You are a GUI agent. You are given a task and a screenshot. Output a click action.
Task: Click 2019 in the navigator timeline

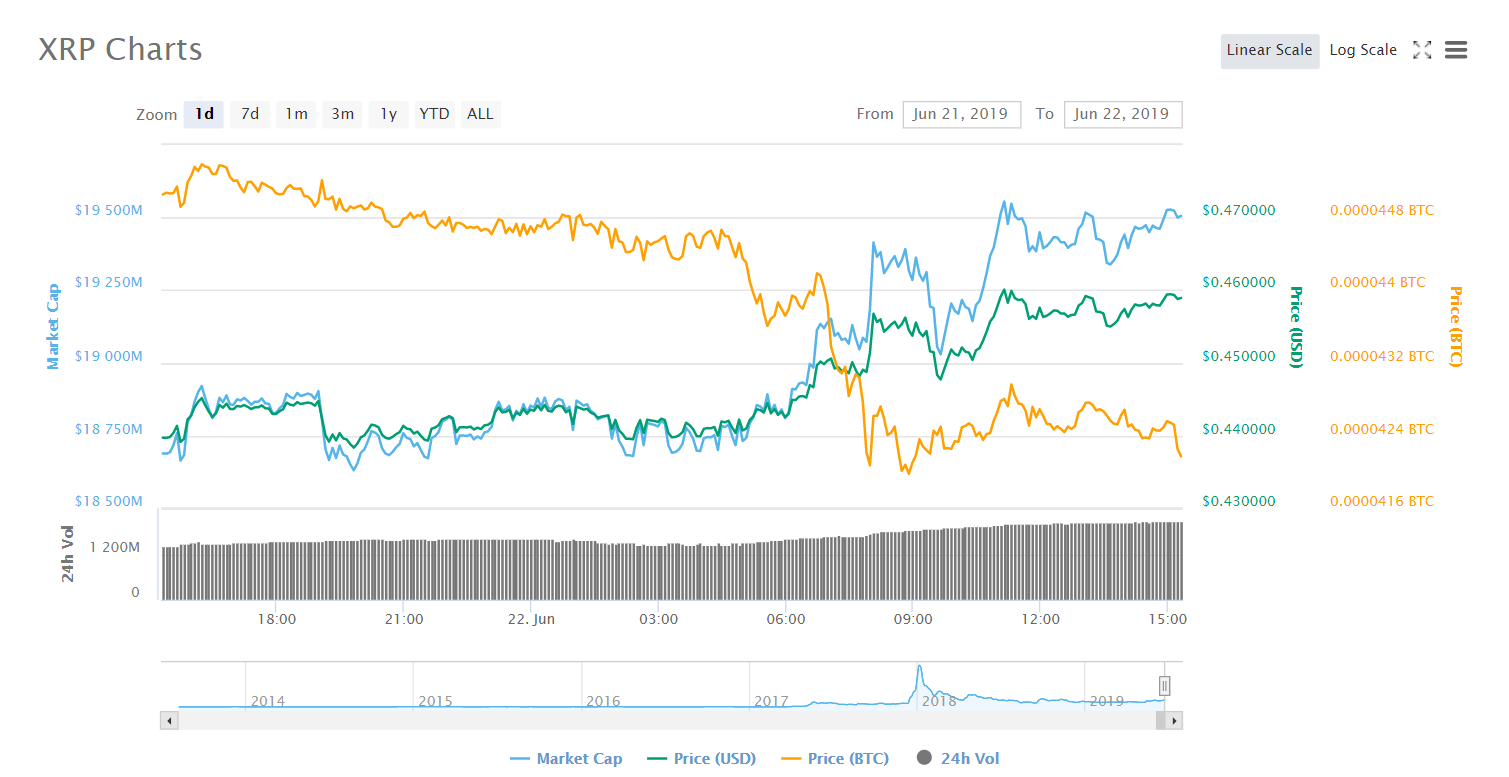pos(1107,701)
